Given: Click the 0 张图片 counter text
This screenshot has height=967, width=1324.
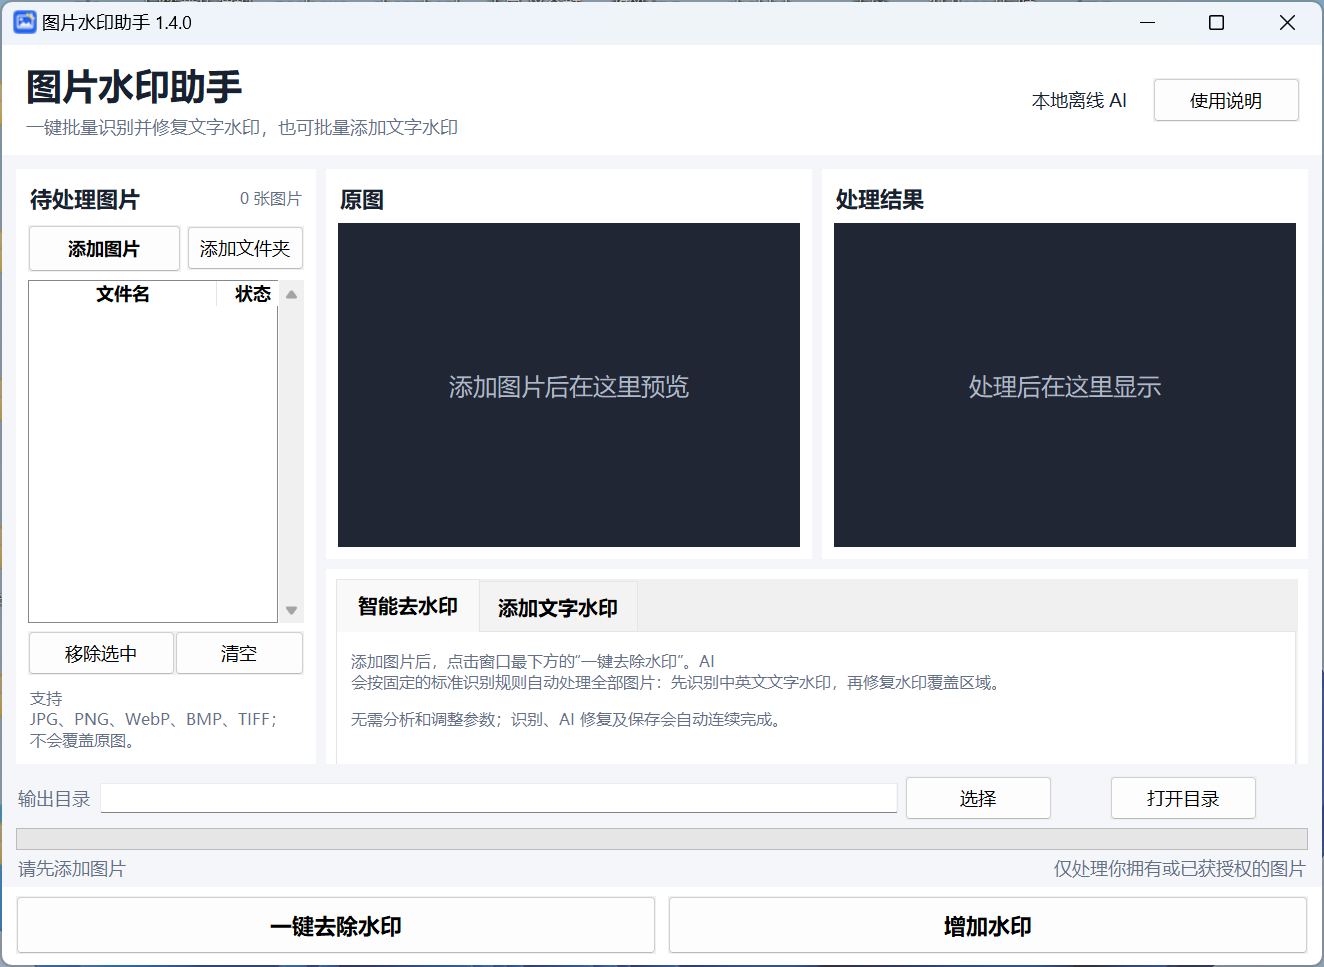Looking at the screenshot, I should click(x=270, y=198).
